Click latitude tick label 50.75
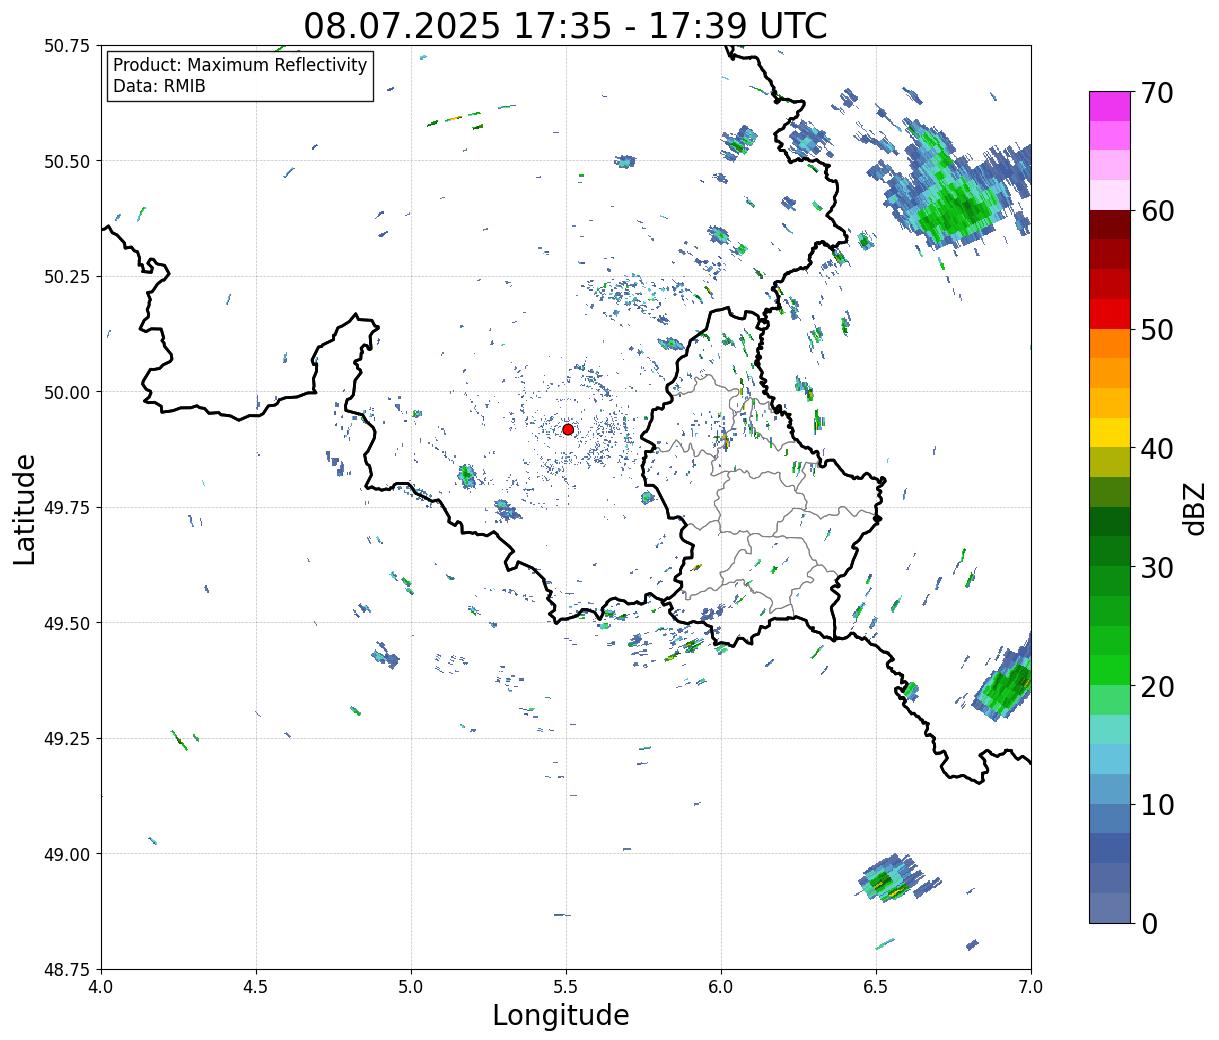 point(66,46)
